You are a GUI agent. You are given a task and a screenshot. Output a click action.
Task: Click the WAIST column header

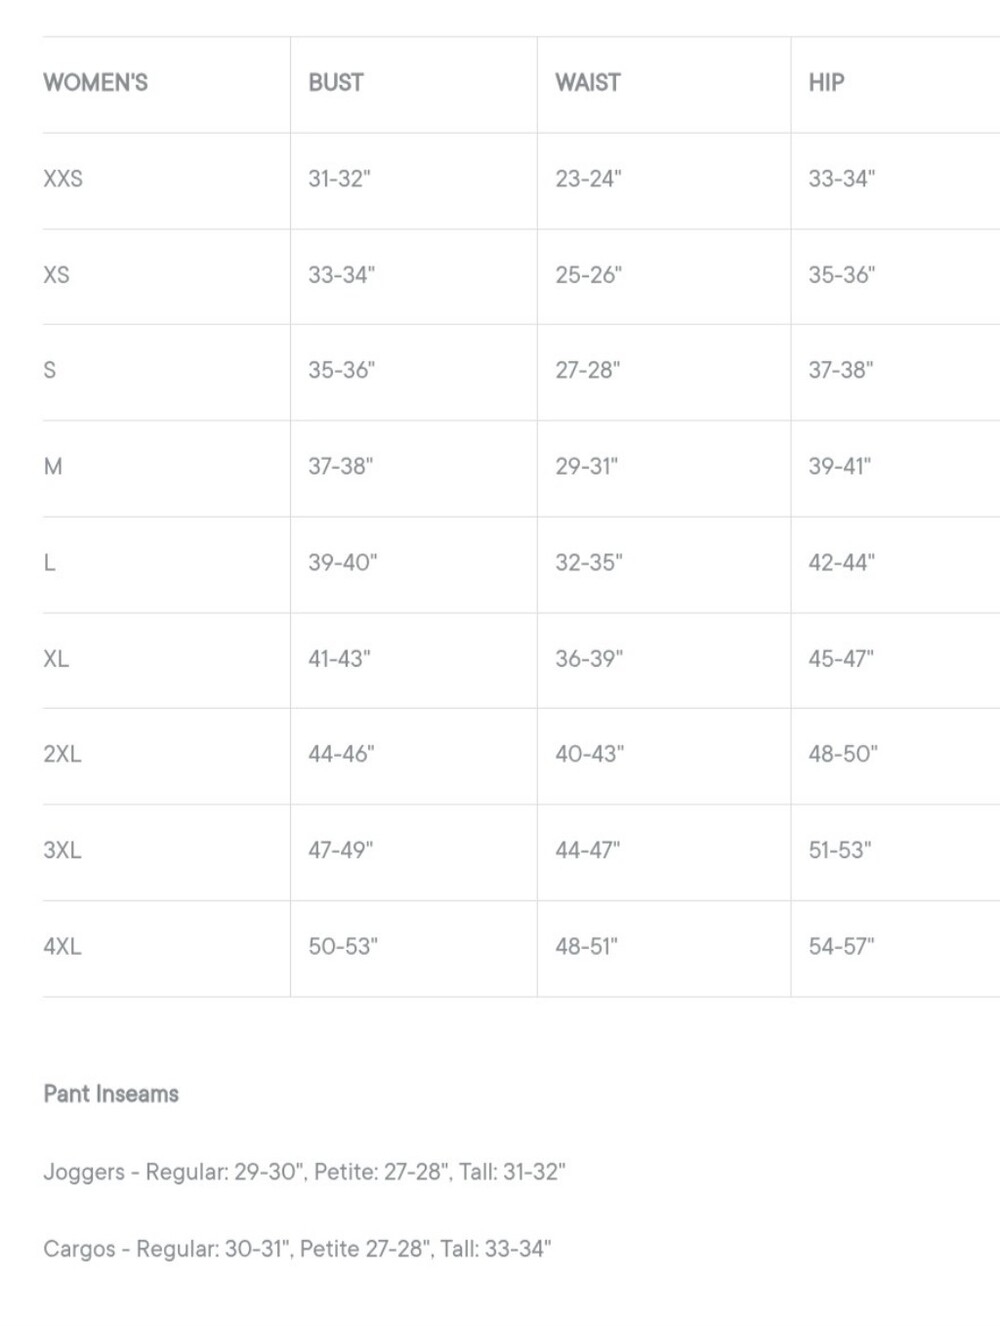click(588, 83)
